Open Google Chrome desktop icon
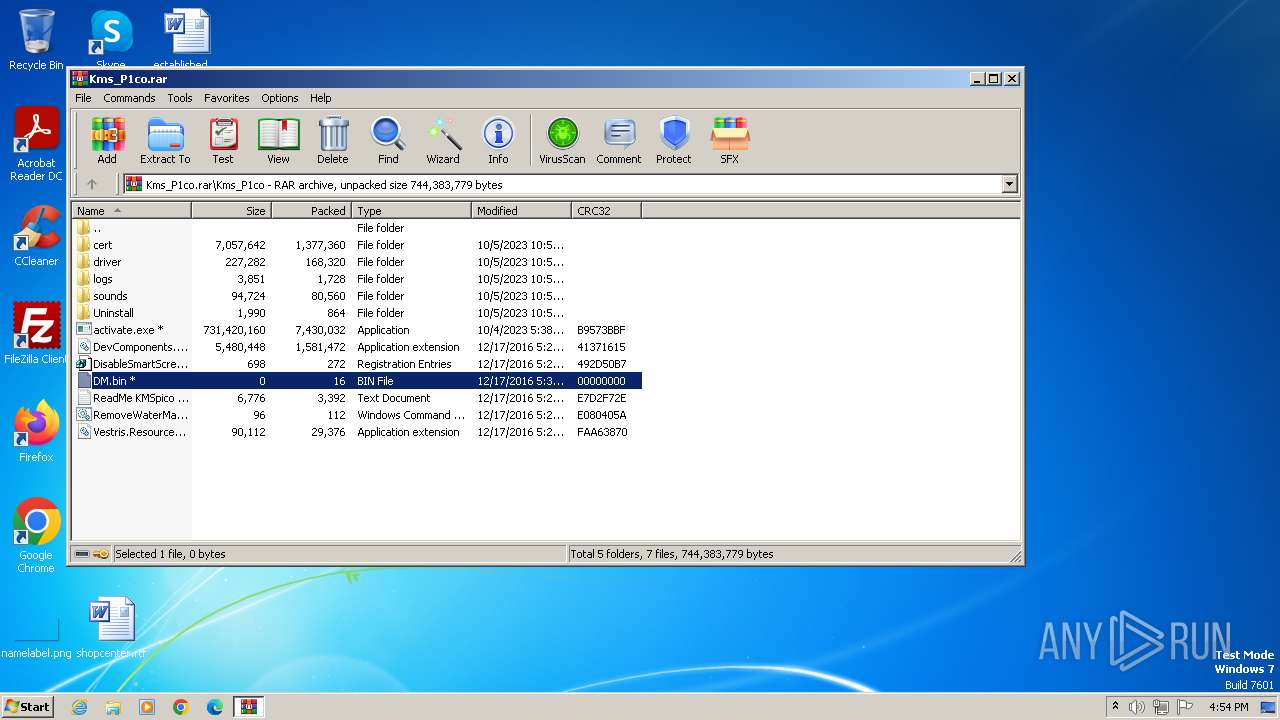 tap(36, 536)
